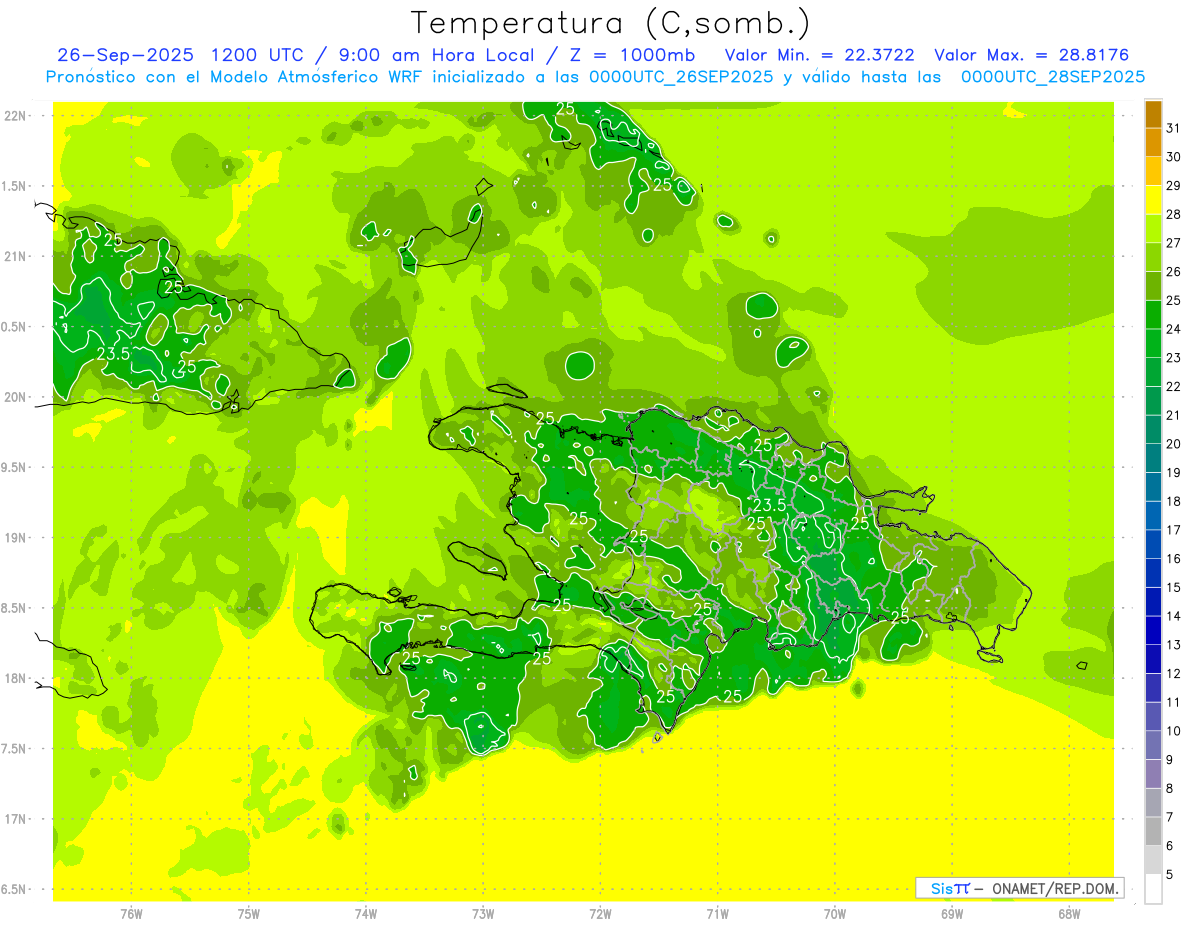
Task: Pick the yellow 28–29 swatch in color scale
Action: click(1153, 200)
